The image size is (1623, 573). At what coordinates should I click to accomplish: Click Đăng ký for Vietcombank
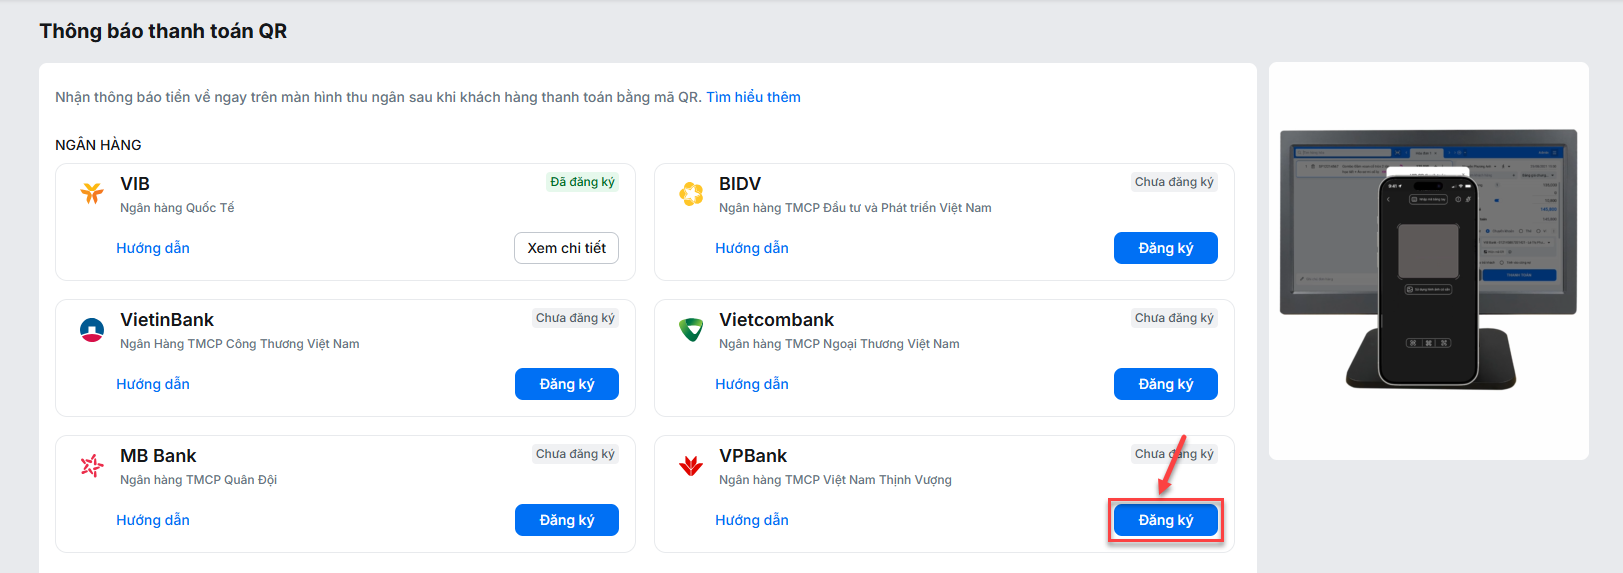point(1166,384)
